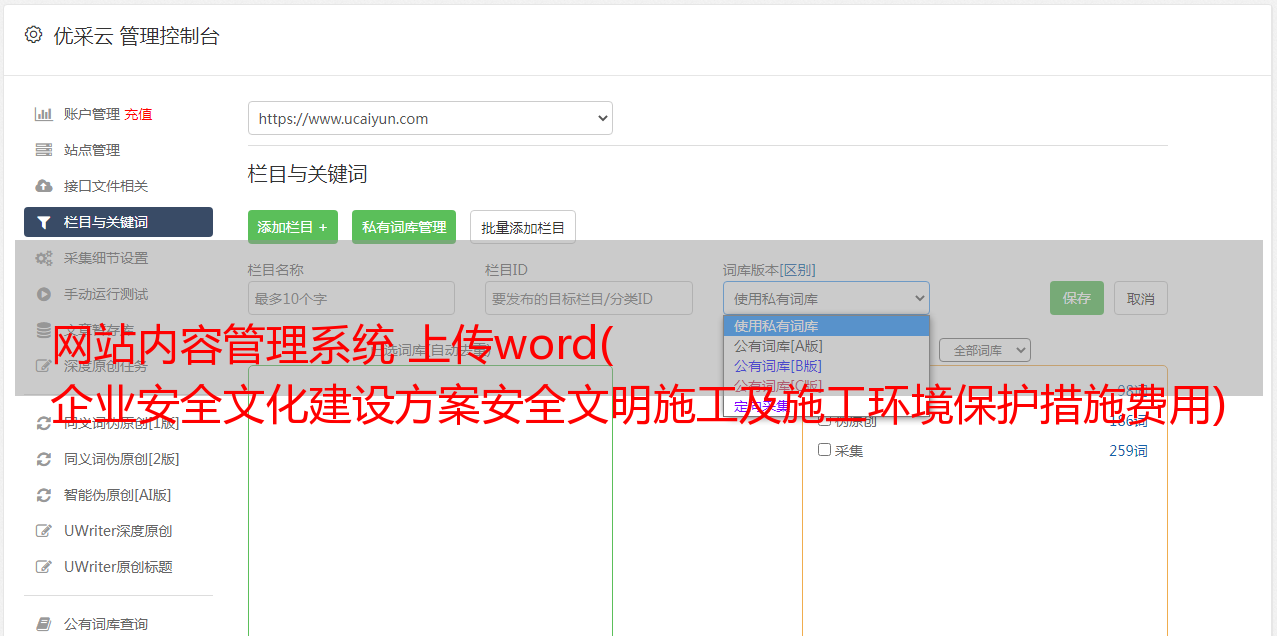1277x636 pixels.
Task: Click the refresh icon for 同义词伪原创[2版]
Action: 44,459
